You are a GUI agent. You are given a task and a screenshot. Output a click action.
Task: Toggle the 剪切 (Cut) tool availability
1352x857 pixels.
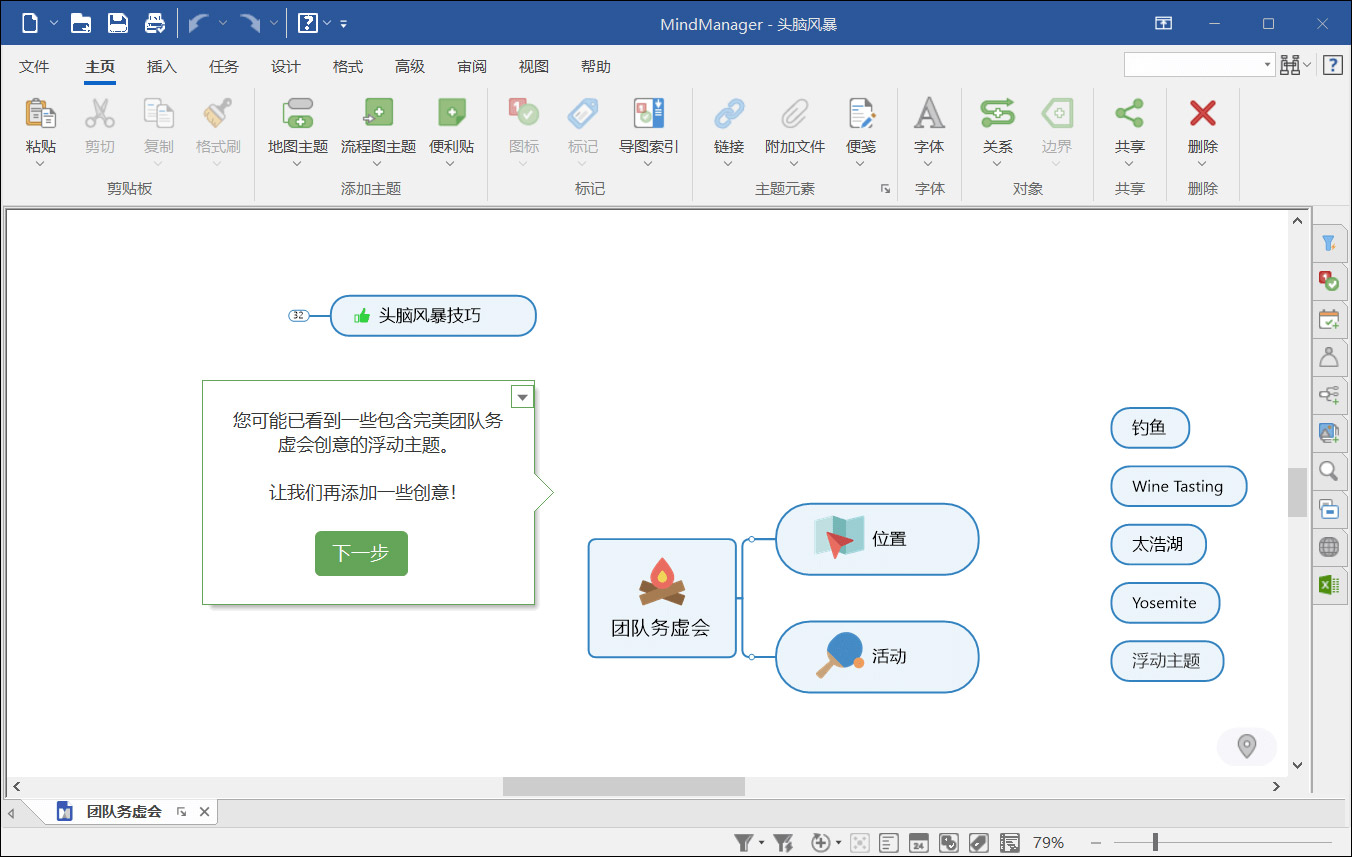click(x=100, y=130)
